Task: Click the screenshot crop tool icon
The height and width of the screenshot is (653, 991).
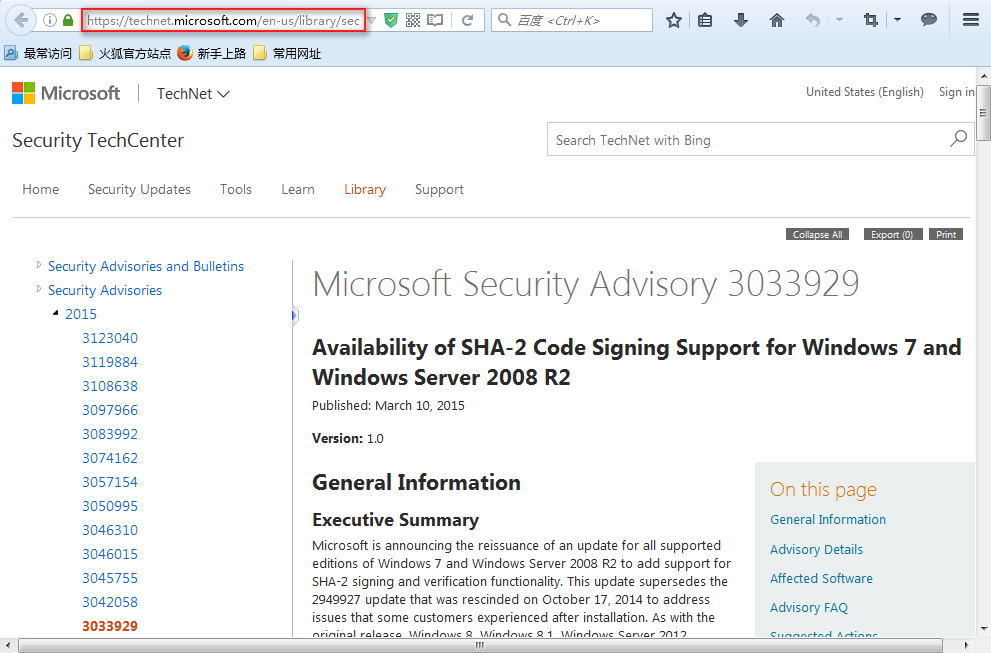Action: click(x=871, y=20)
